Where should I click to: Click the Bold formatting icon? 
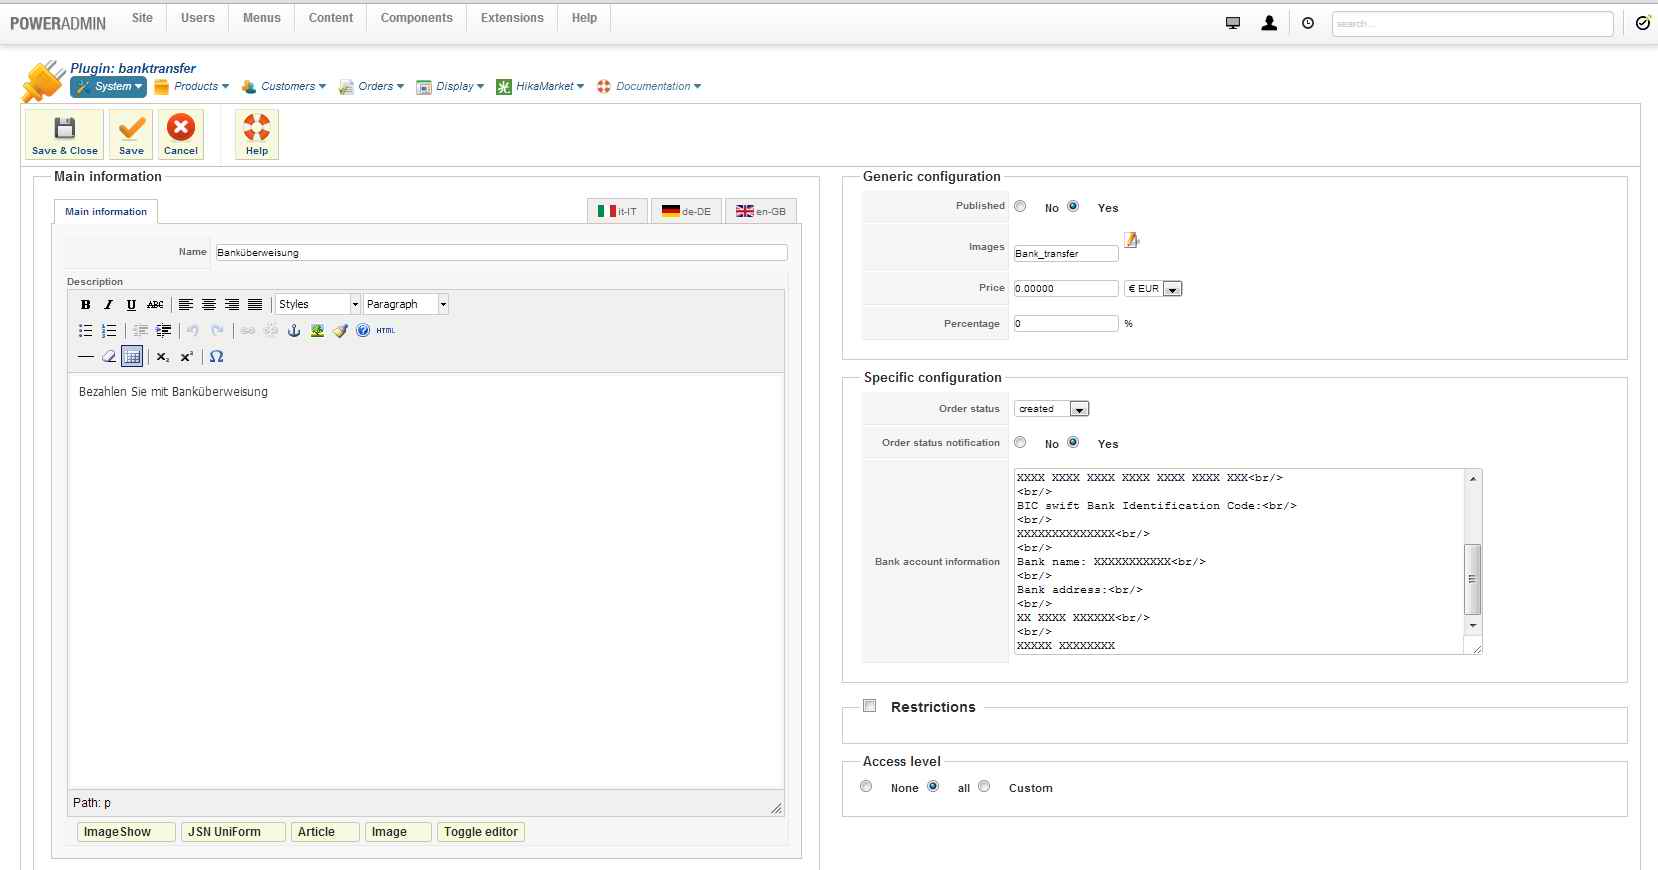pyautogui.click(x=86, y=304)
